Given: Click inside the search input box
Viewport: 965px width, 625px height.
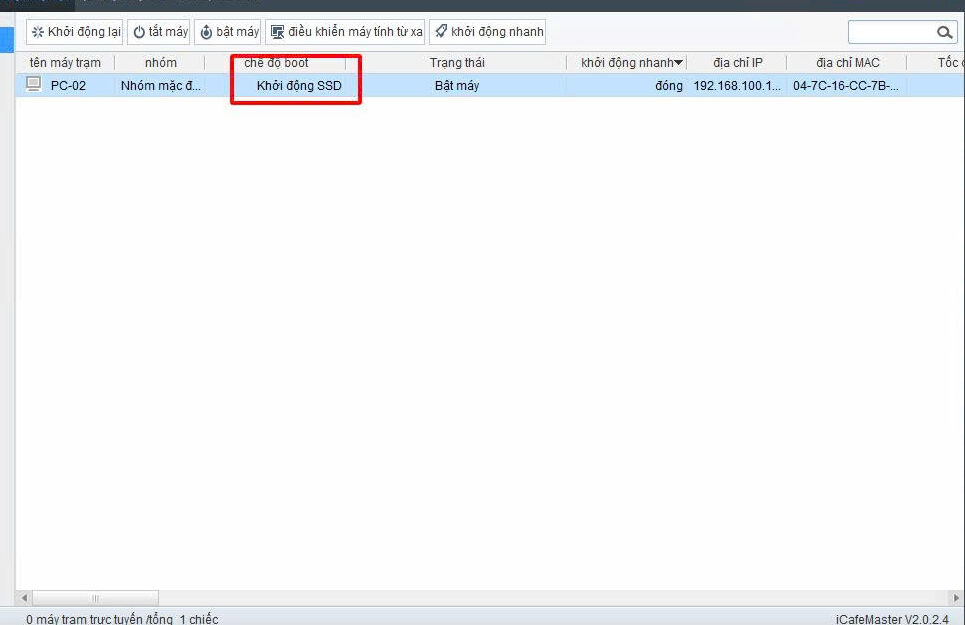Looking at the screenshot, I should [890, 33].
